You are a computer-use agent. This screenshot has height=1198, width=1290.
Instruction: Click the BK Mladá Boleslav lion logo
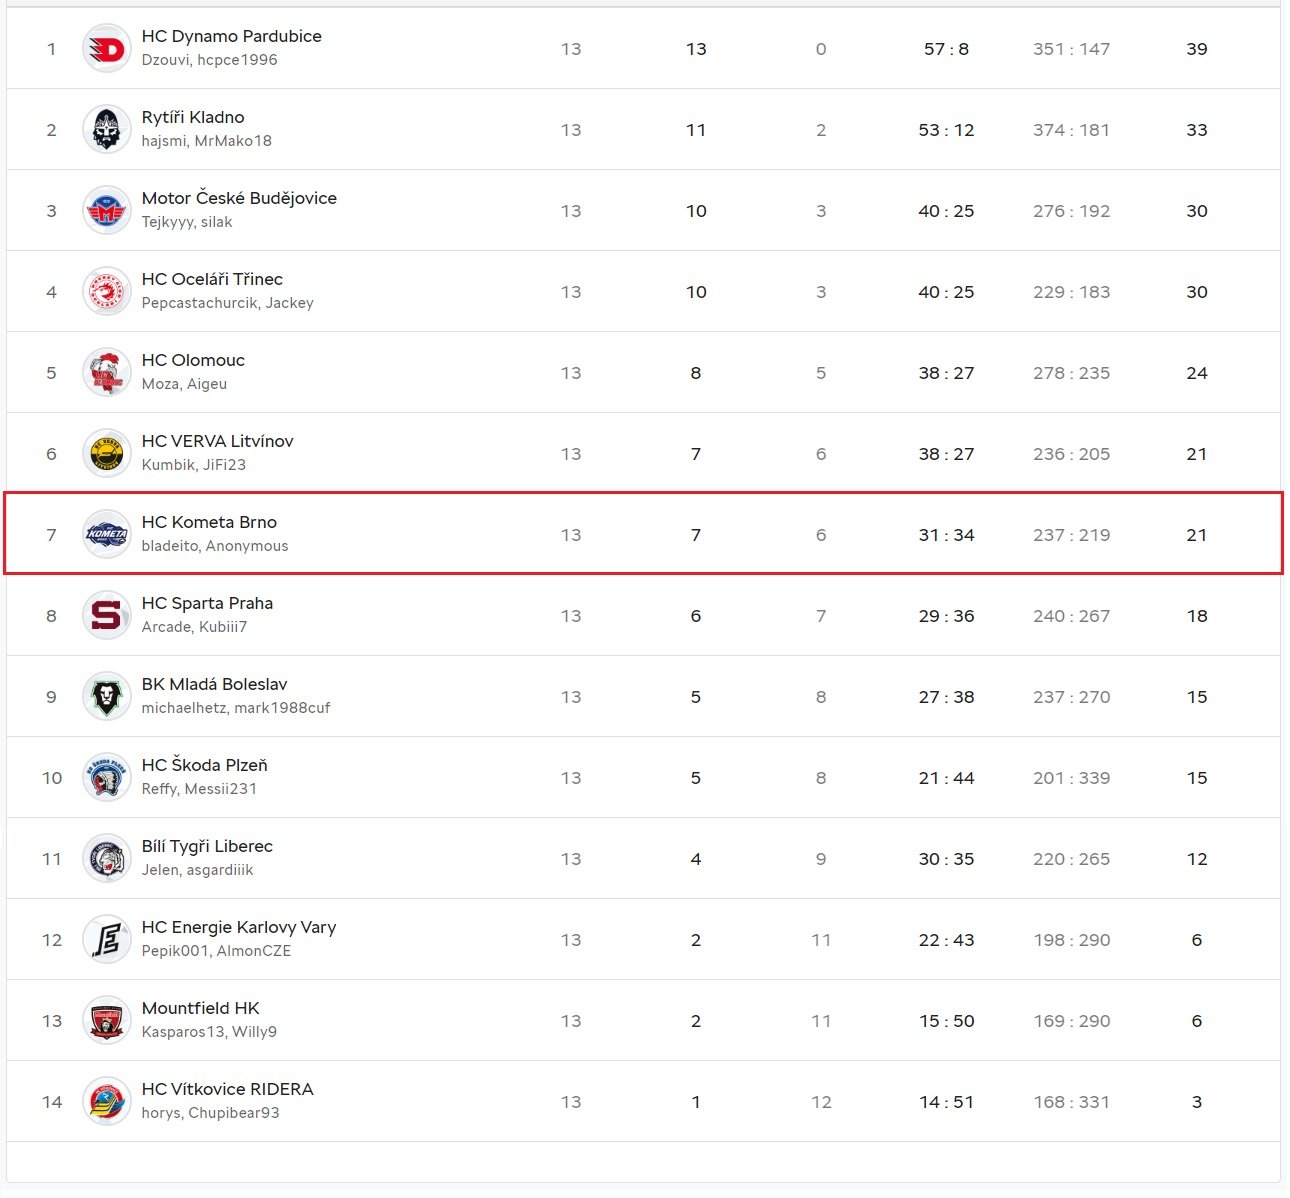(x=106, y=697)
